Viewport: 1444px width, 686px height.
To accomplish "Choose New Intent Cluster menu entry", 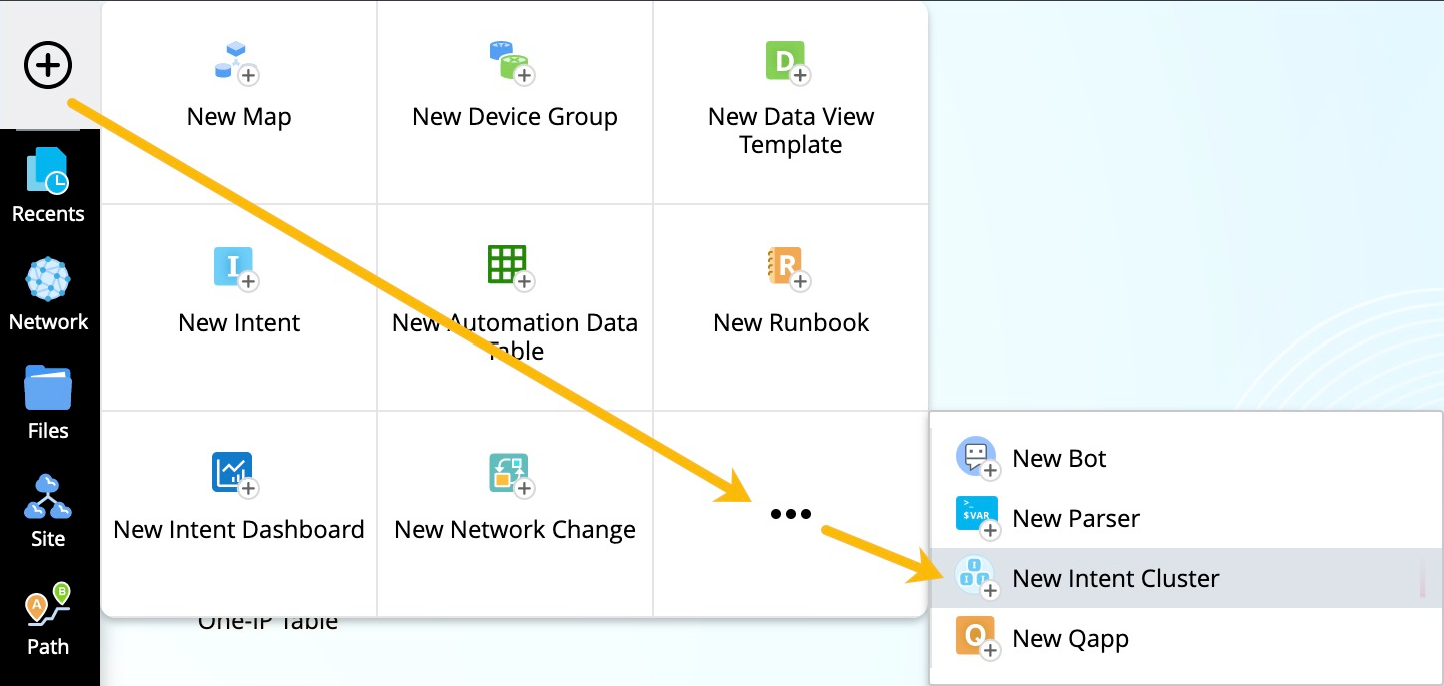I will [x=1115, y=579].
